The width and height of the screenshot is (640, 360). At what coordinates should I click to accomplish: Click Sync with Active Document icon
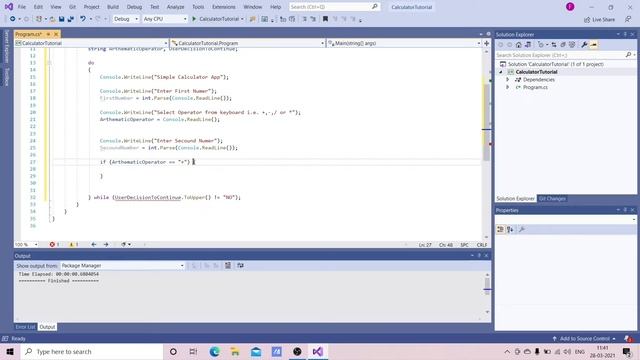[x=554, y=45]
